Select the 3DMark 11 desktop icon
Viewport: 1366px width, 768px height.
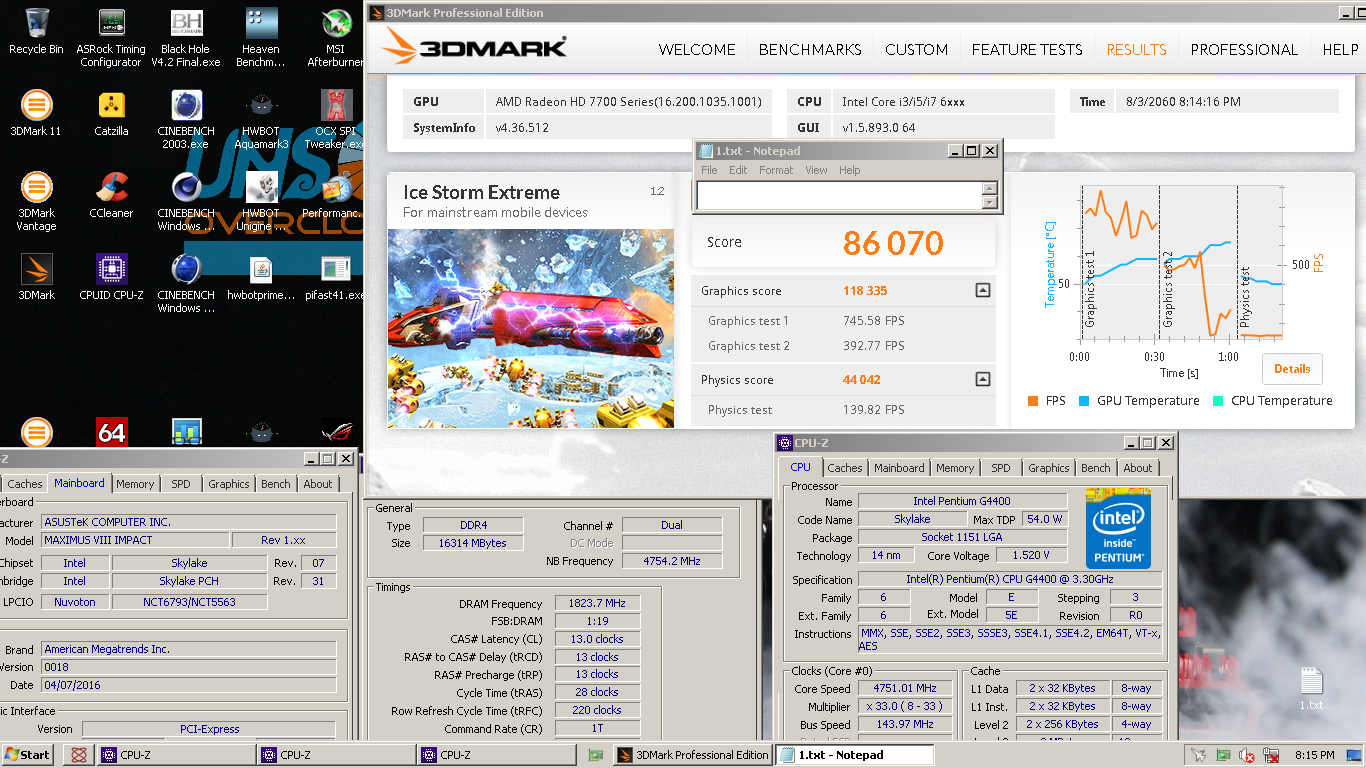point(36,113)
